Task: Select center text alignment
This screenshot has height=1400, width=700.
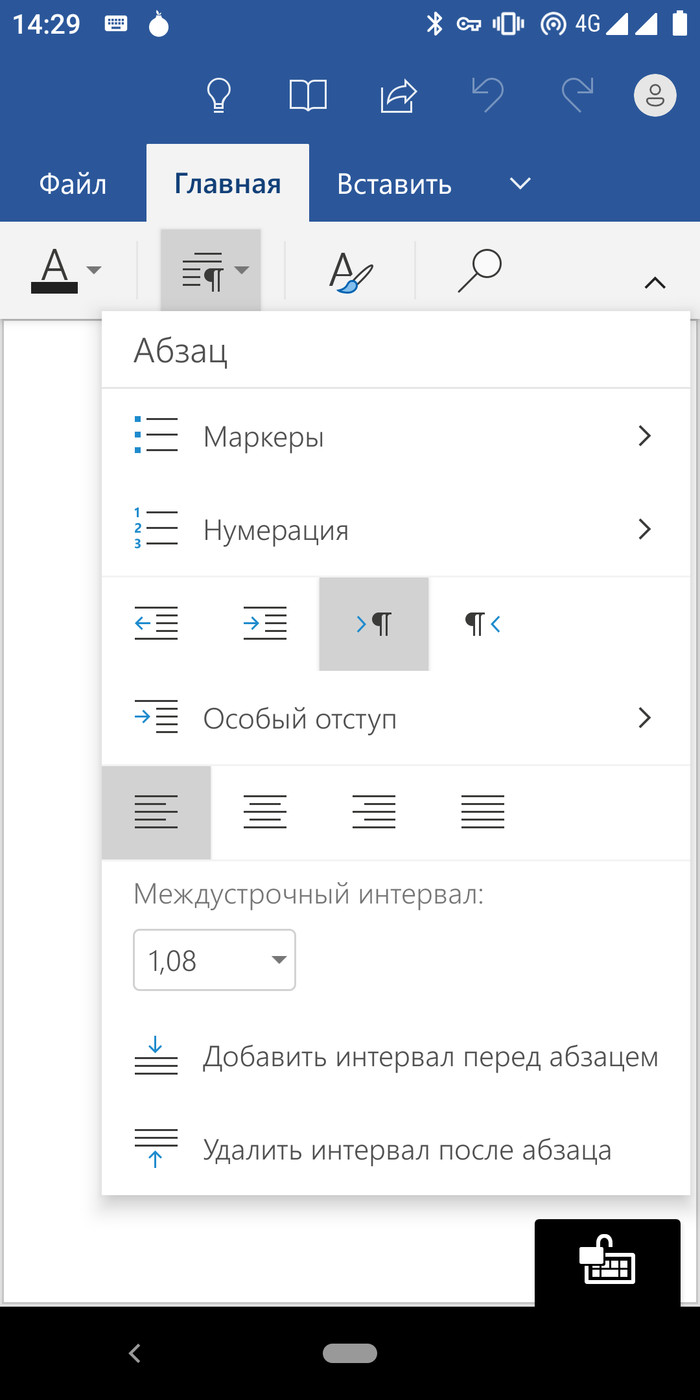Action: pos(265,811)
